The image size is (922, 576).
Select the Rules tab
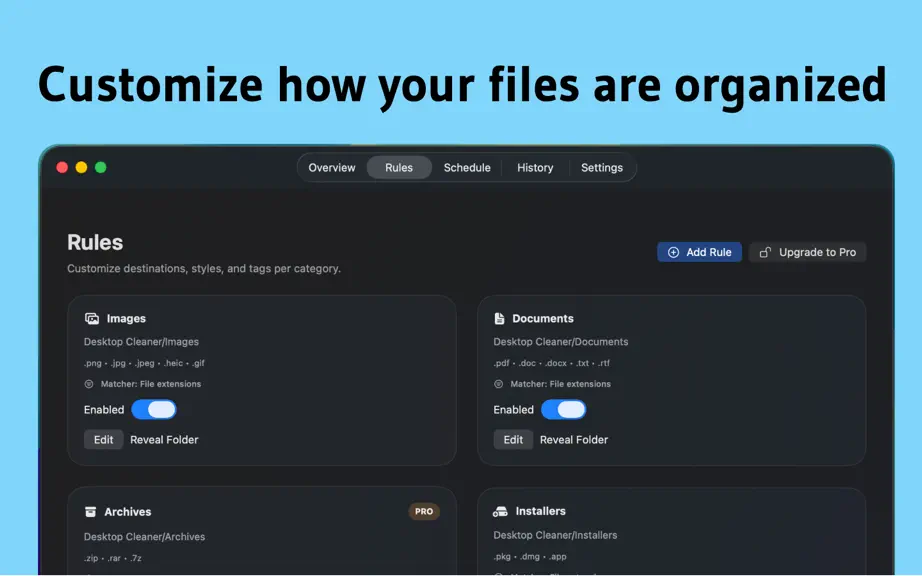[399, 168]
